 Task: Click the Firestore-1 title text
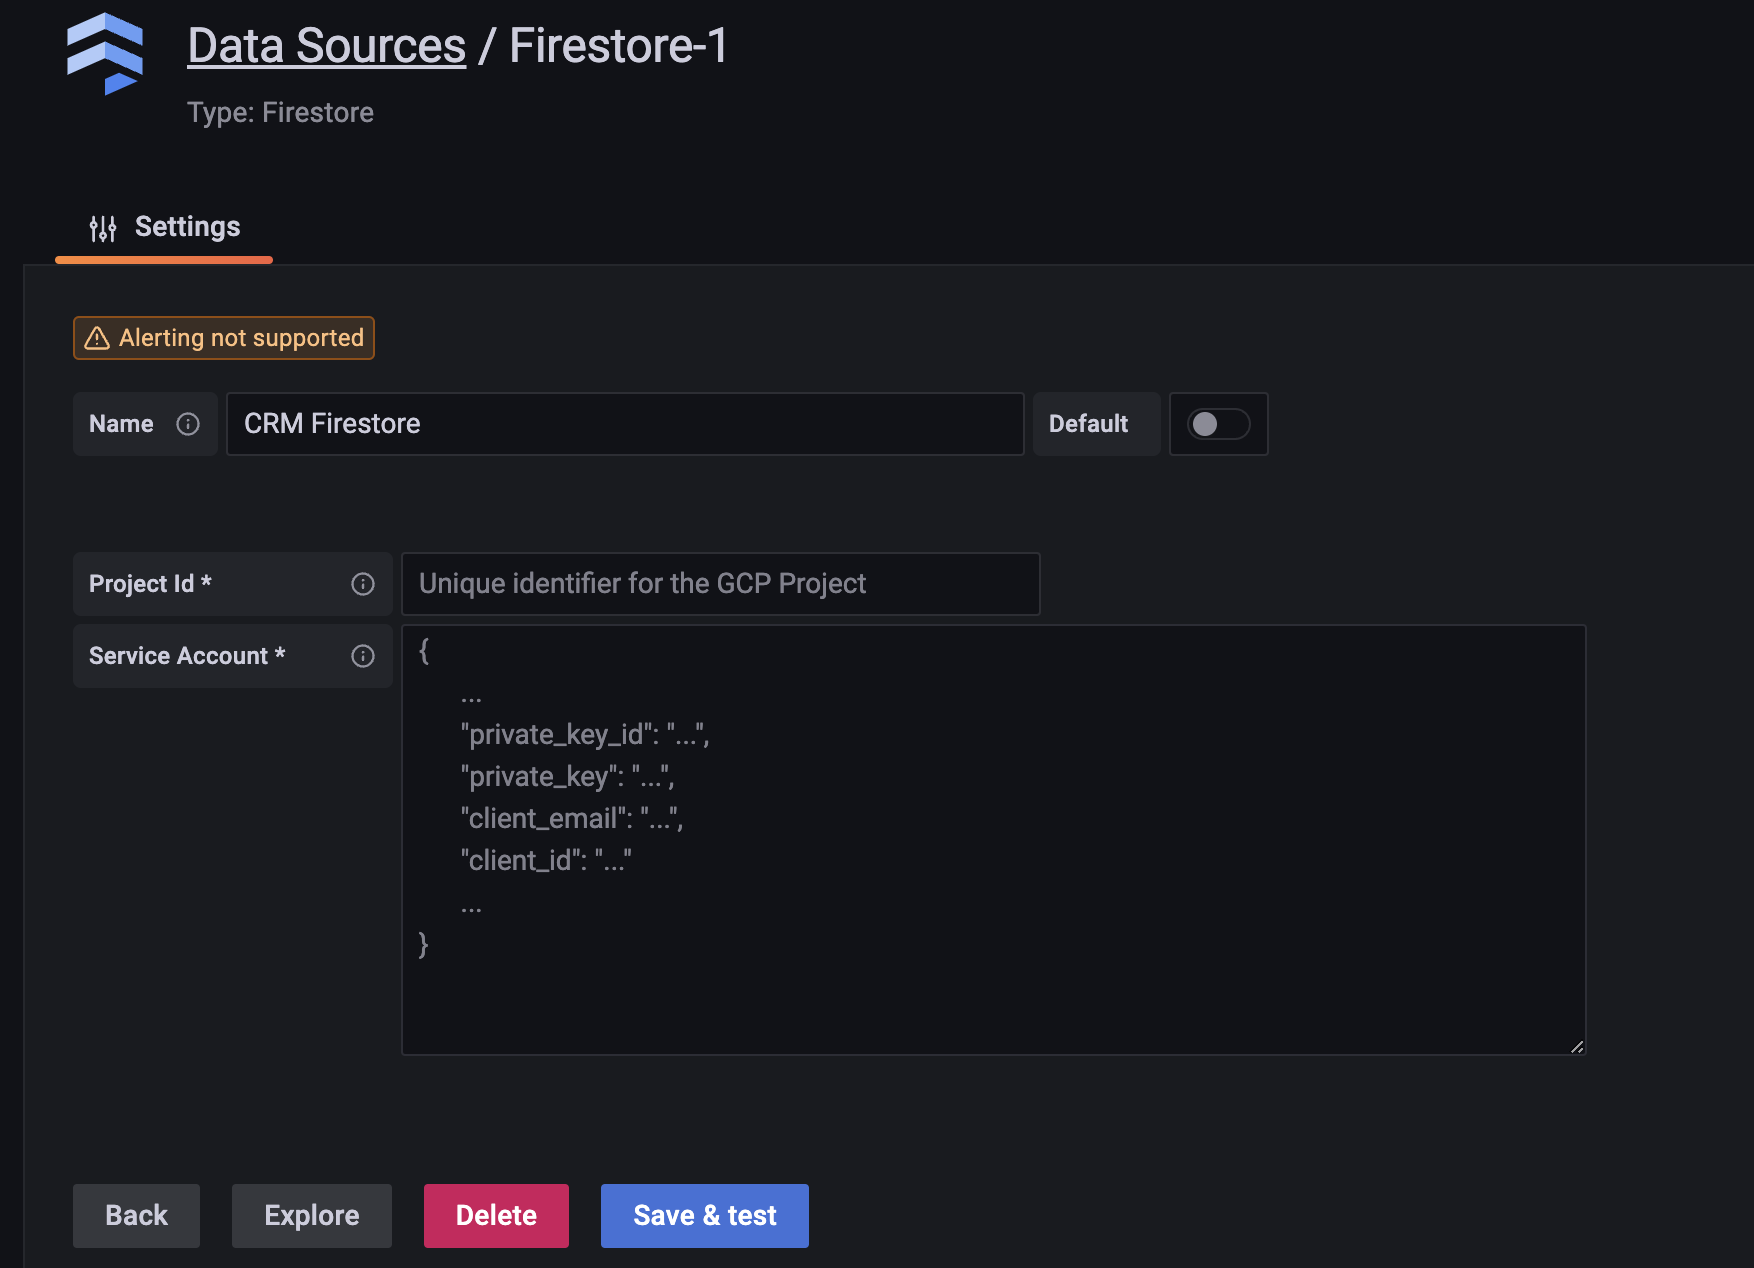click(x=619, y=46)
